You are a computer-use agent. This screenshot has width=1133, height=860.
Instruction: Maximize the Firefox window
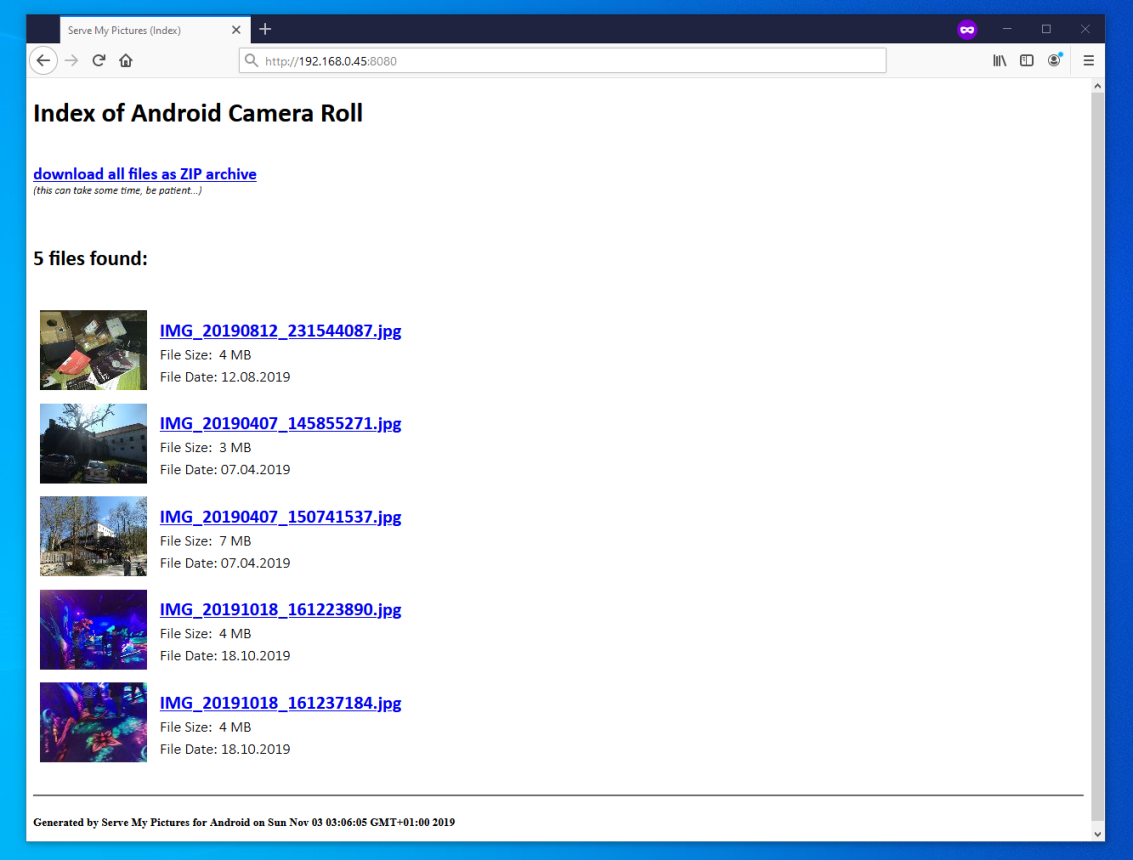1046,30
